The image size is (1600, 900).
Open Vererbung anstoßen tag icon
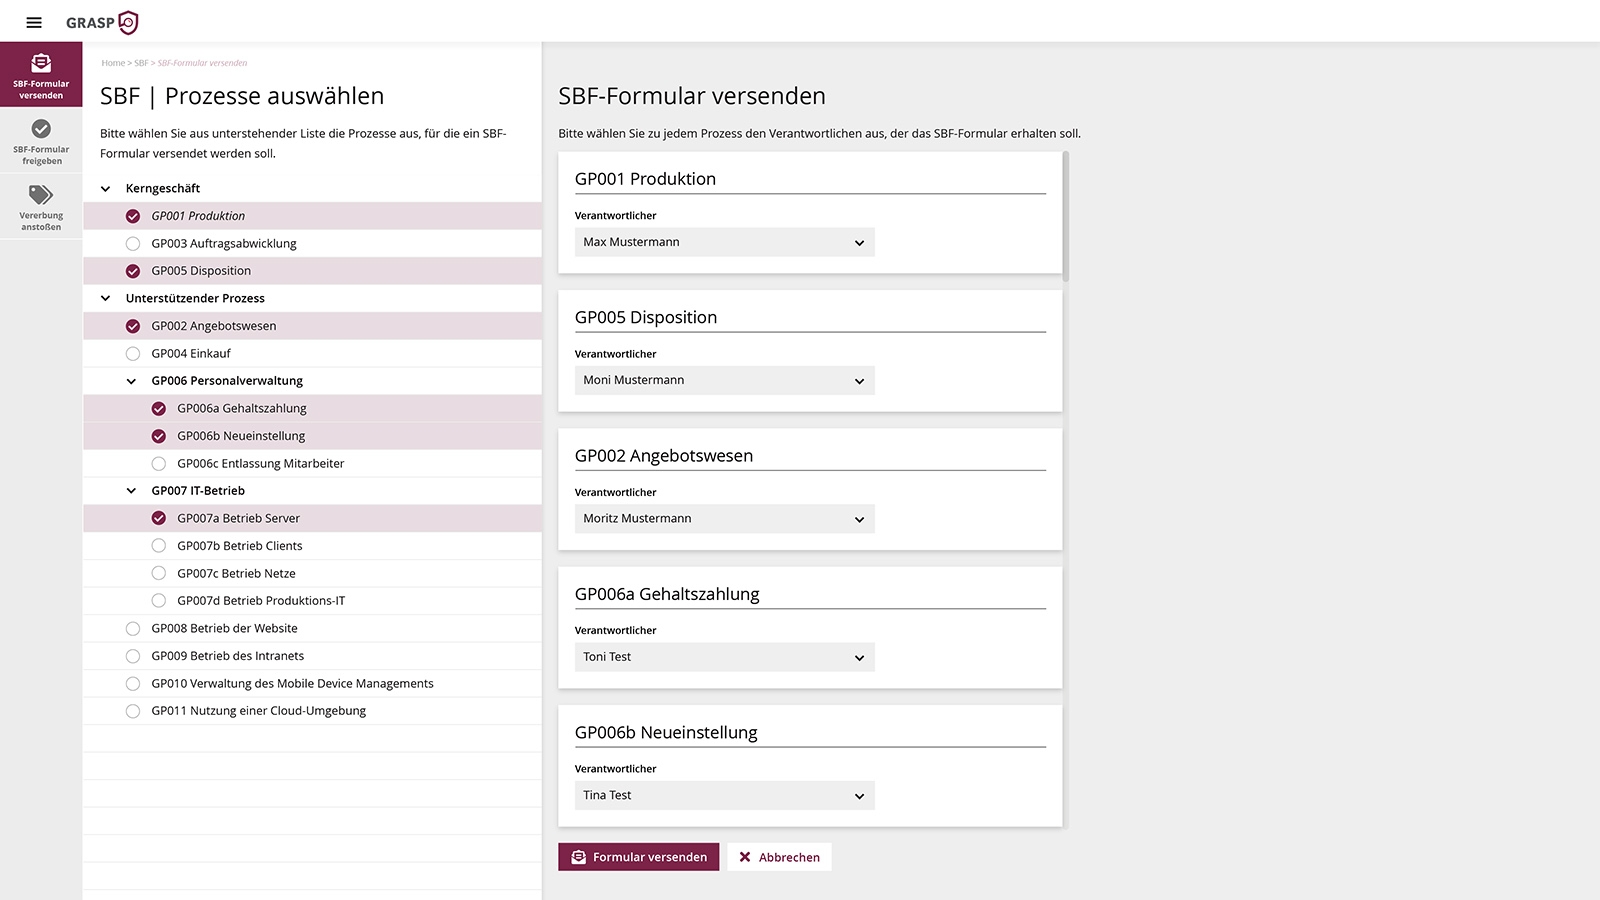pyautogui.click(x=41, y=194)
